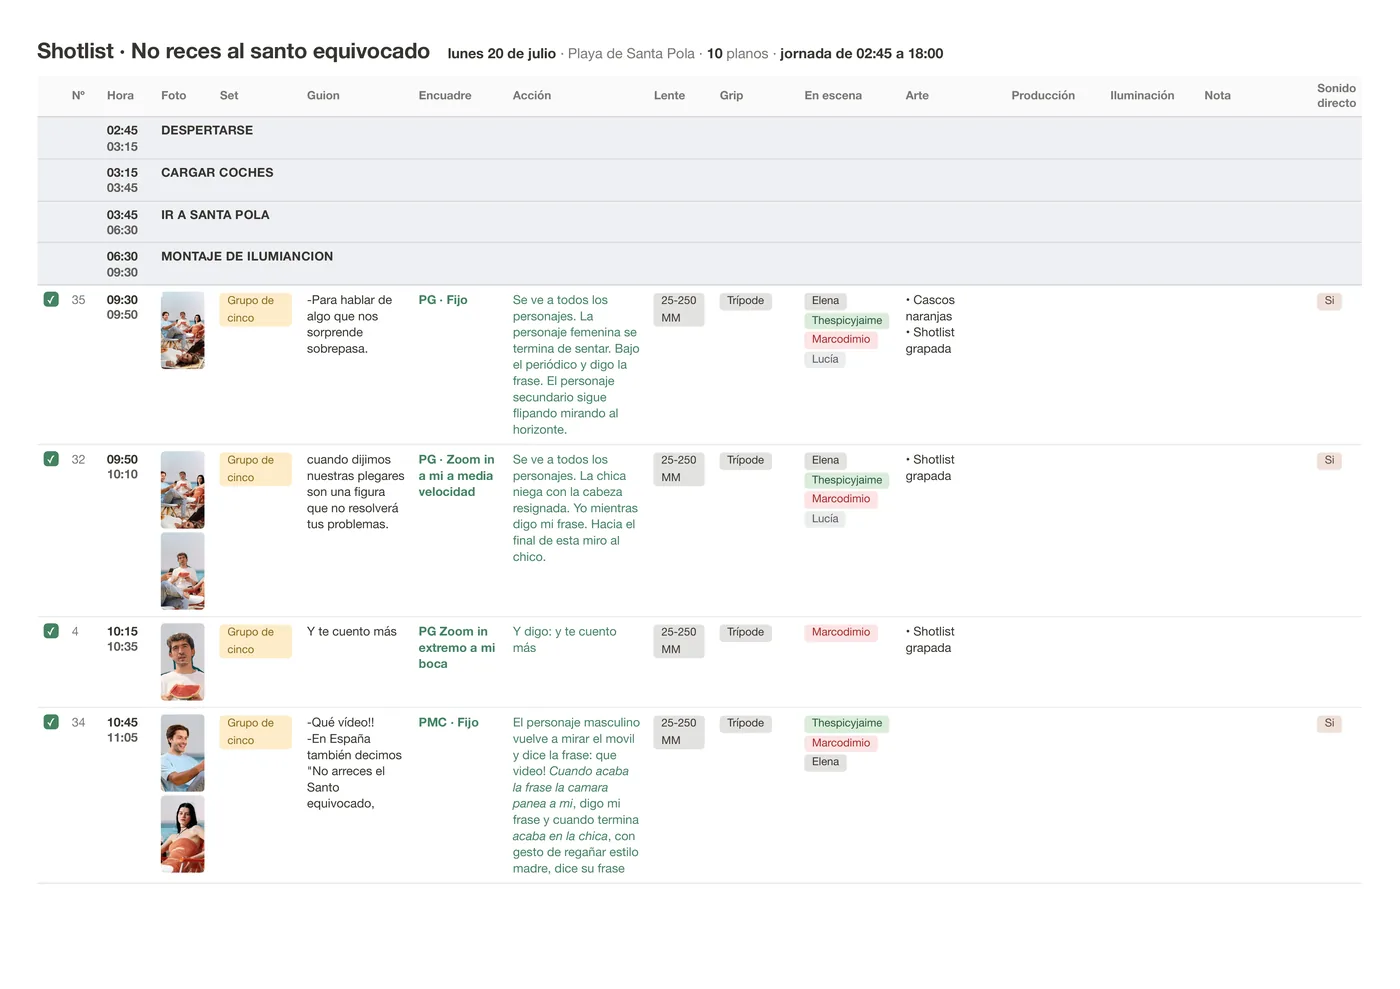Click the Lucía tag in shot 35
Image resolution: width=1400 pixels, height=989 pixels.
click(x=825, y=359)
